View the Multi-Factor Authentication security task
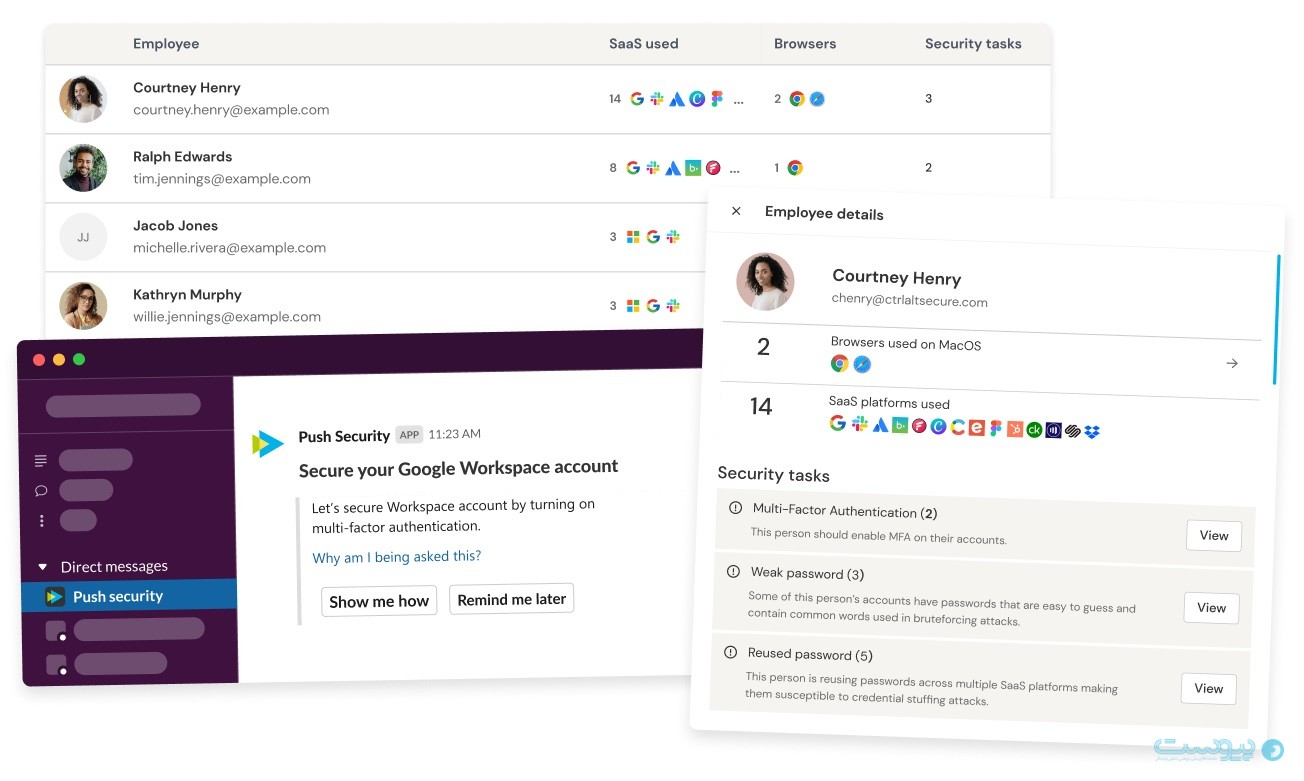Screen dimensions: 1304x781 [1214, 535]
